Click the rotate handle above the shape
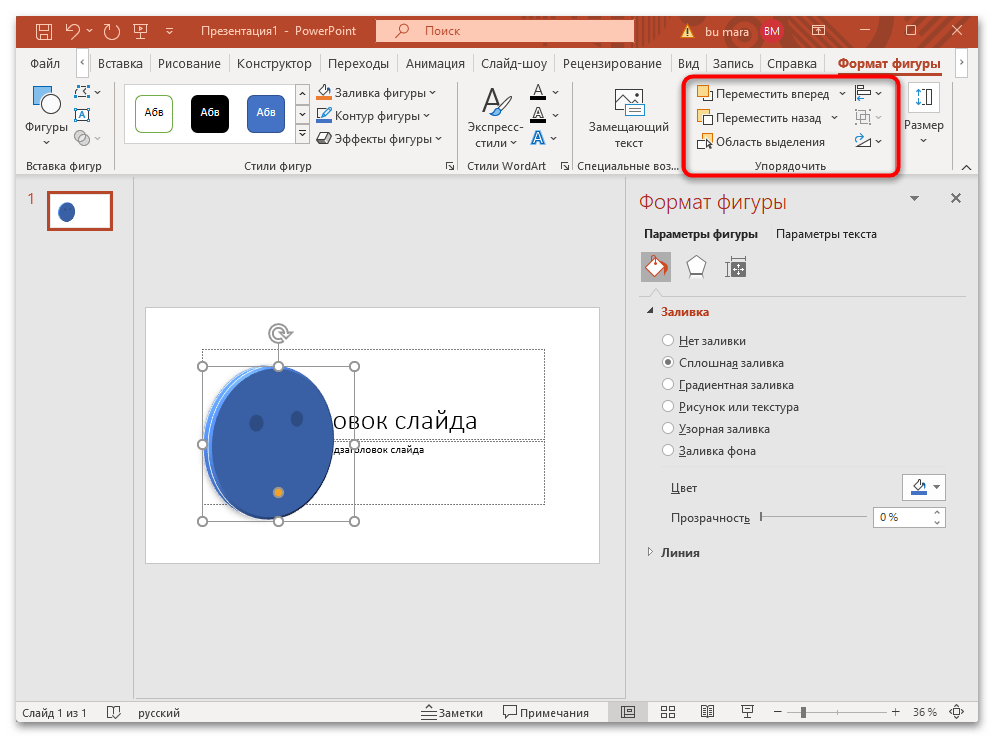Image resolution: width=994 pixels, height=738 pixels. [x=279, y=333]
